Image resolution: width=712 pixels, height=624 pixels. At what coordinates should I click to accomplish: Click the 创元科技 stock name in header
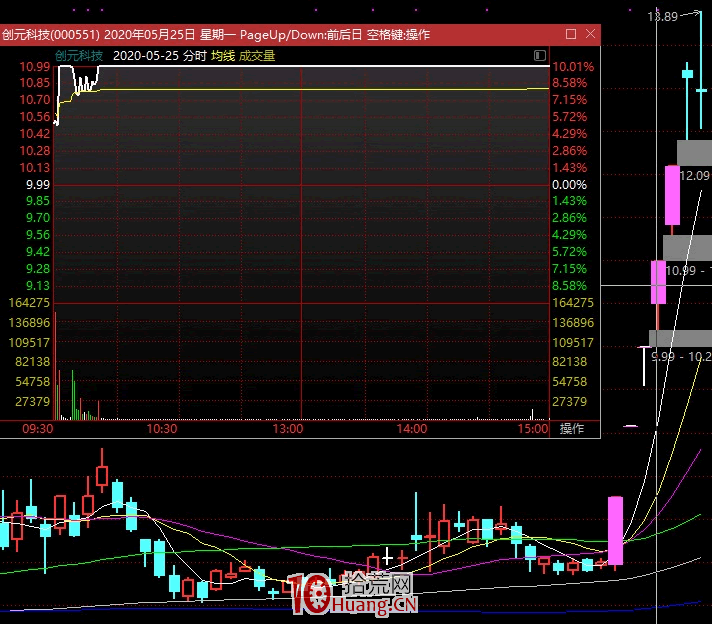coord(79,56)
